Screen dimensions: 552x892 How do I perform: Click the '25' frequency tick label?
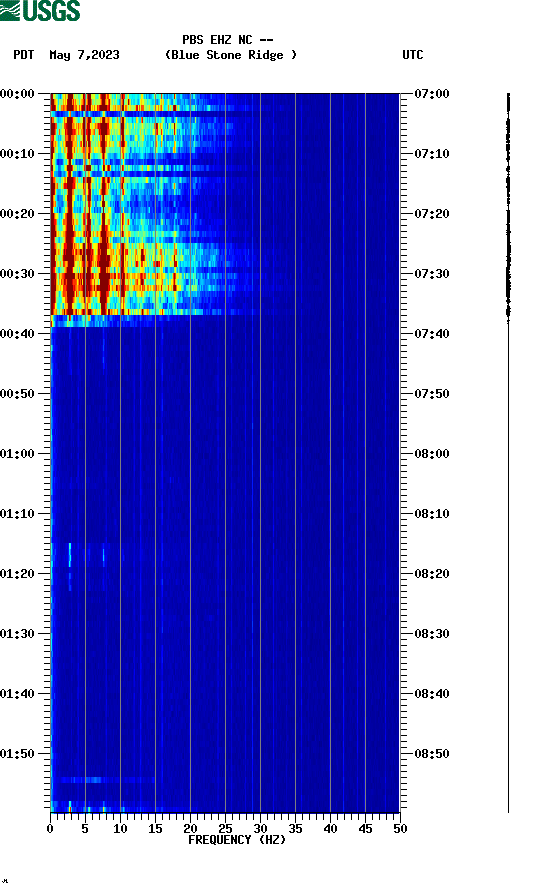pos(225,828)
